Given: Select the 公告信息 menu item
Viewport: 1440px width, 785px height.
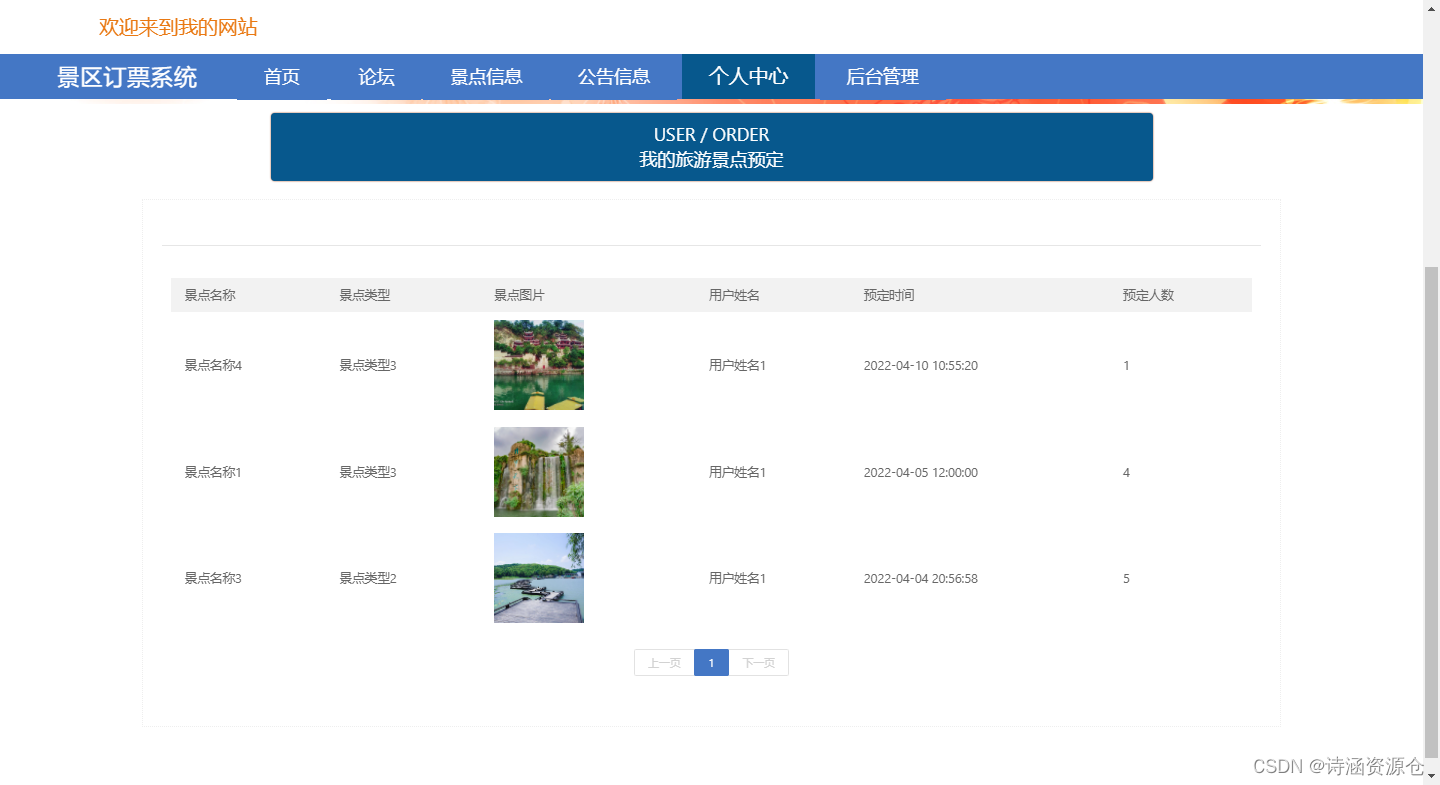Looking at the screenshot, I should 614,77.
